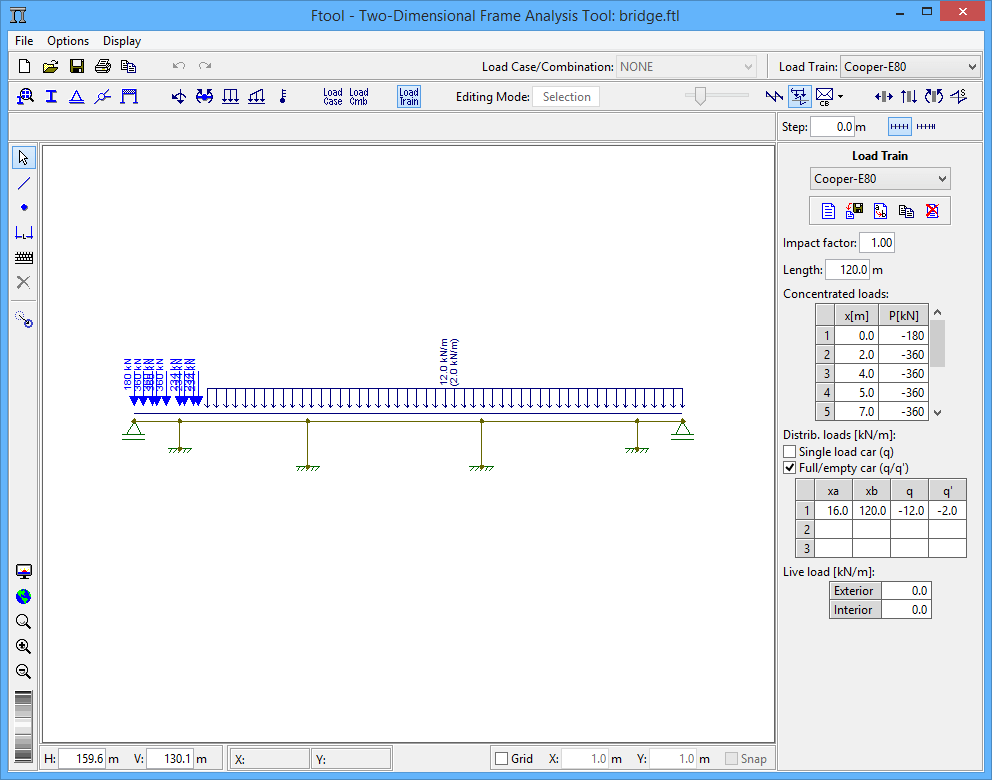The width and height of the screenshot is (992, 780).
Task: Uncheck the Full/empty car (q/q') option
Action: [790, 468]
